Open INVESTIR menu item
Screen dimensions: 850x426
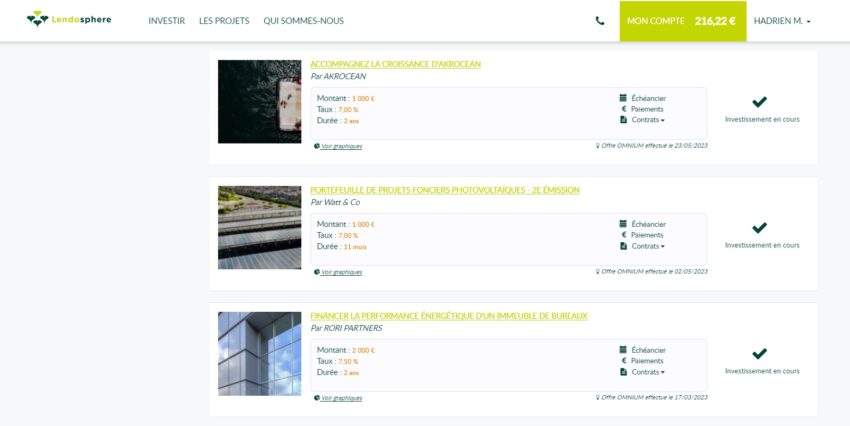pos(166,21)
